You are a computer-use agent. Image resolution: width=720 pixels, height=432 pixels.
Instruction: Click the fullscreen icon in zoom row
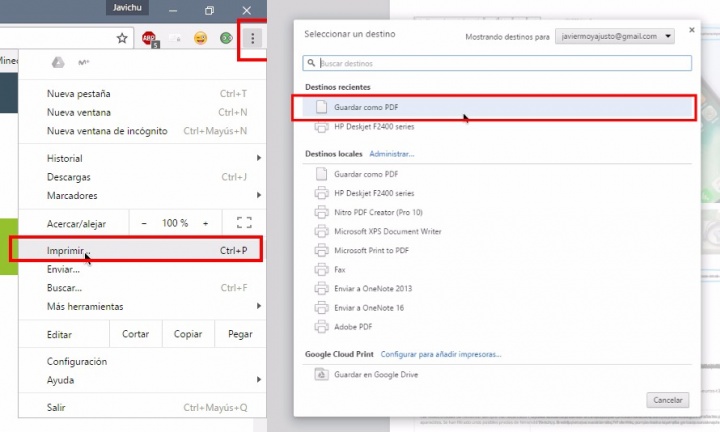point(244,223)
